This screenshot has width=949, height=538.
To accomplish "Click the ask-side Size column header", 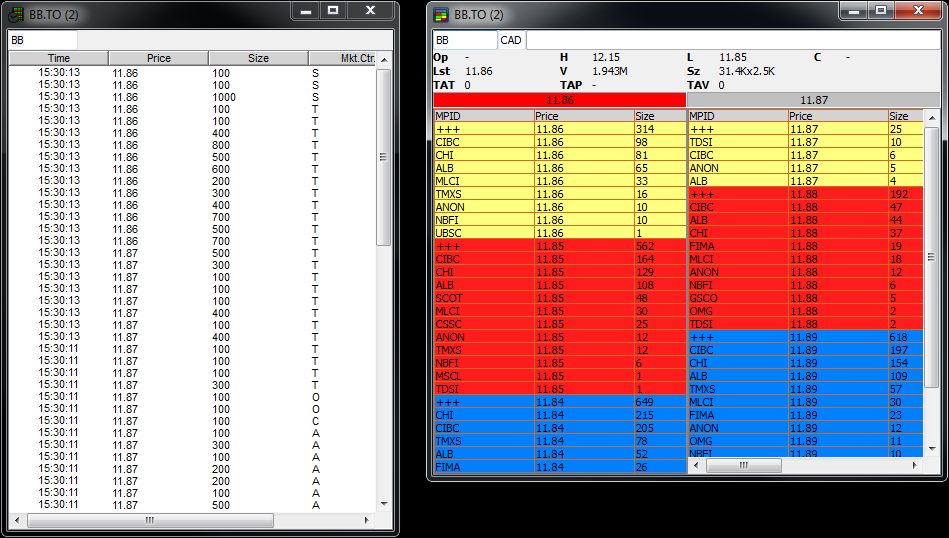I will [x=900, y=116].
